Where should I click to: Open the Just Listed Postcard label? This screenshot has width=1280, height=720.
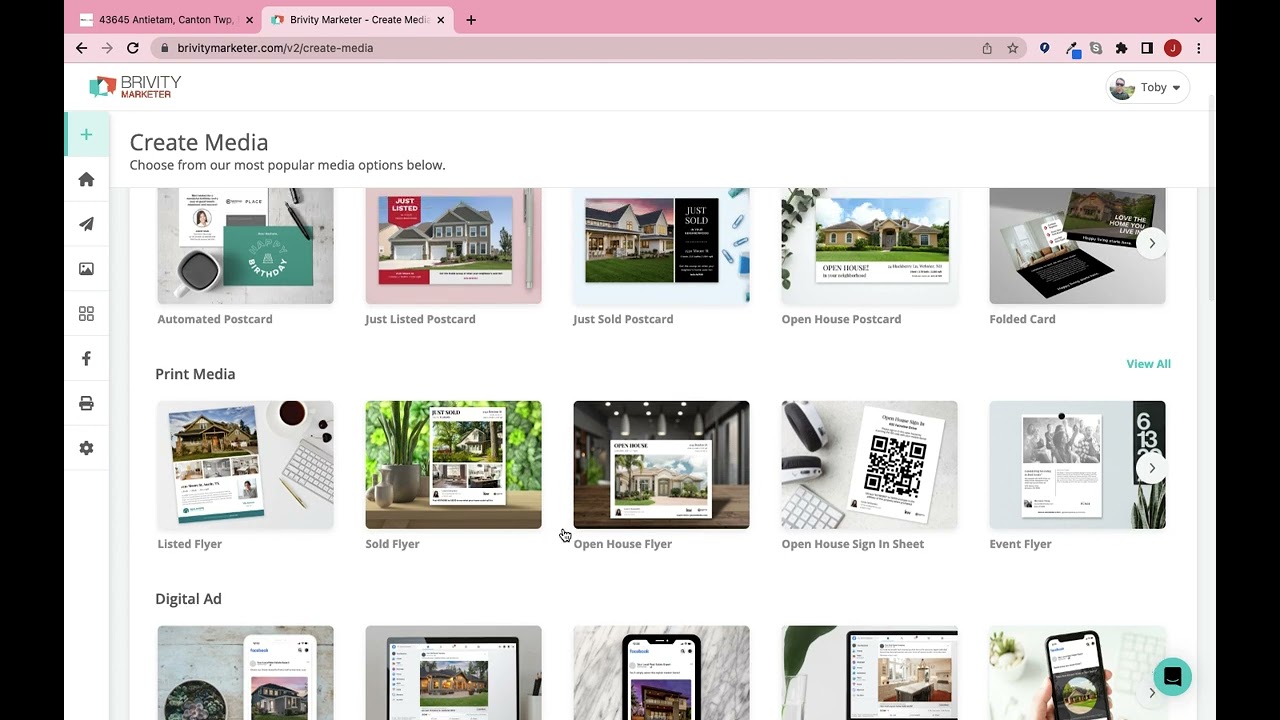tap(420, 319)
